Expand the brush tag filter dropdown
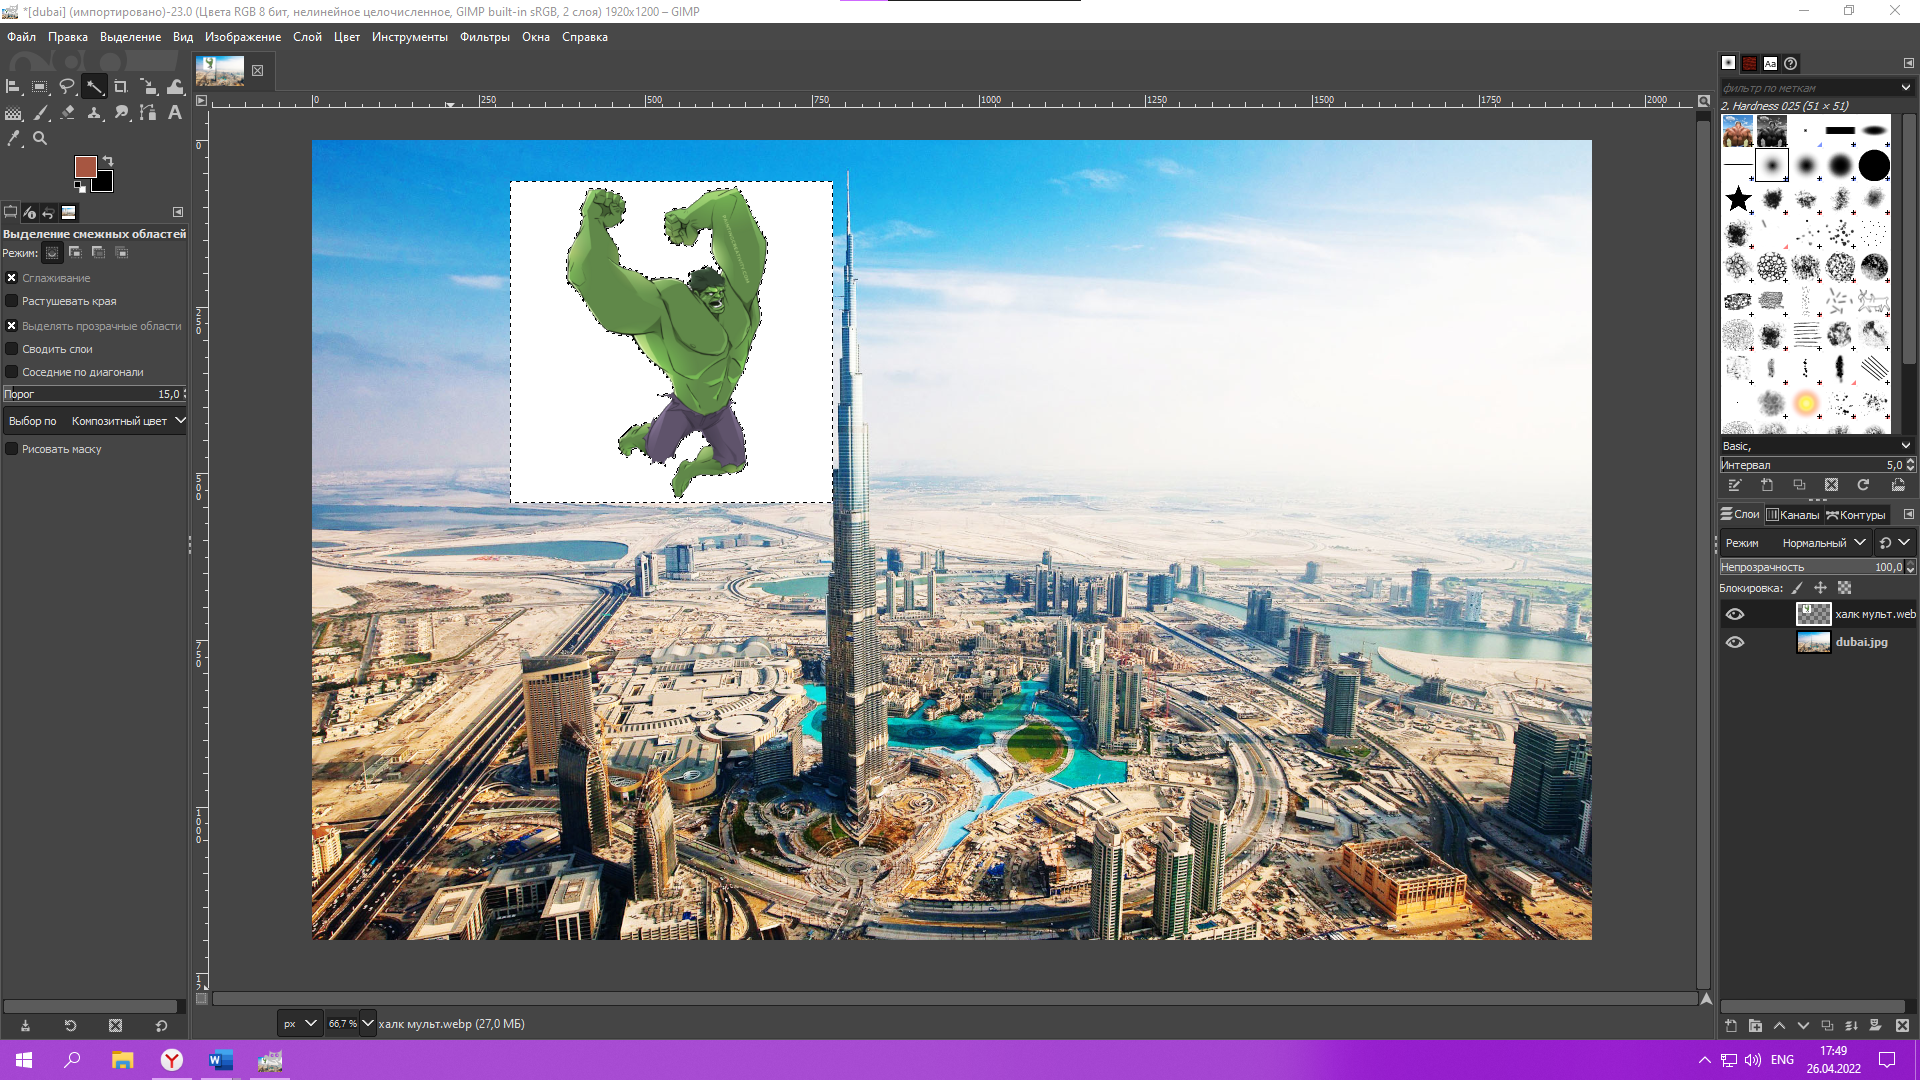This screenshot has height=1080, width=1920. (x=1905, y=88)
